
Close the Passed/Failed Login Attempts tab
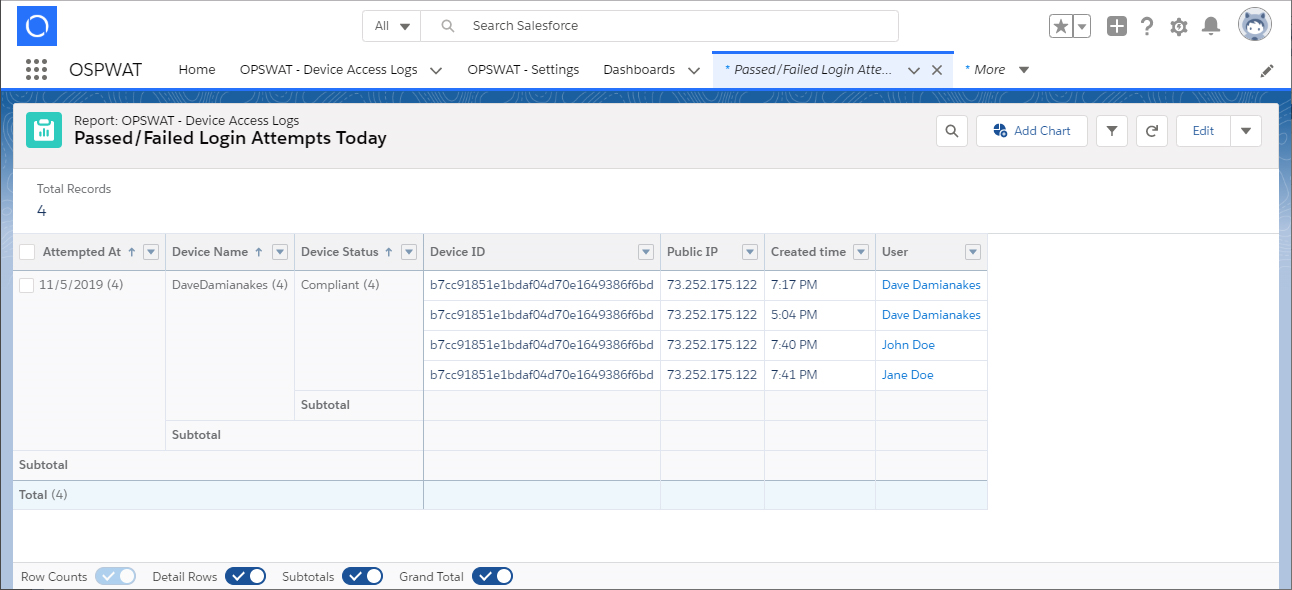[937, 70]
